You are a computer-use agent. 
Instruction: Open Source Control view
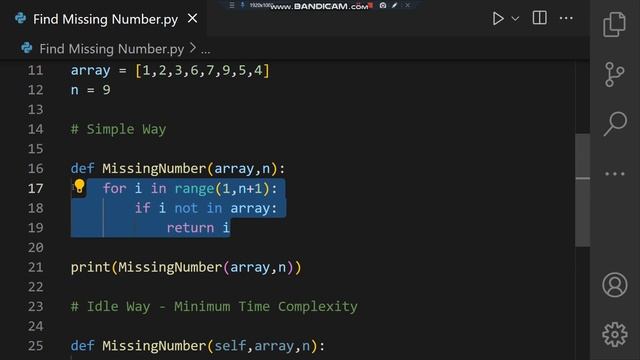[x=614, y=74]
